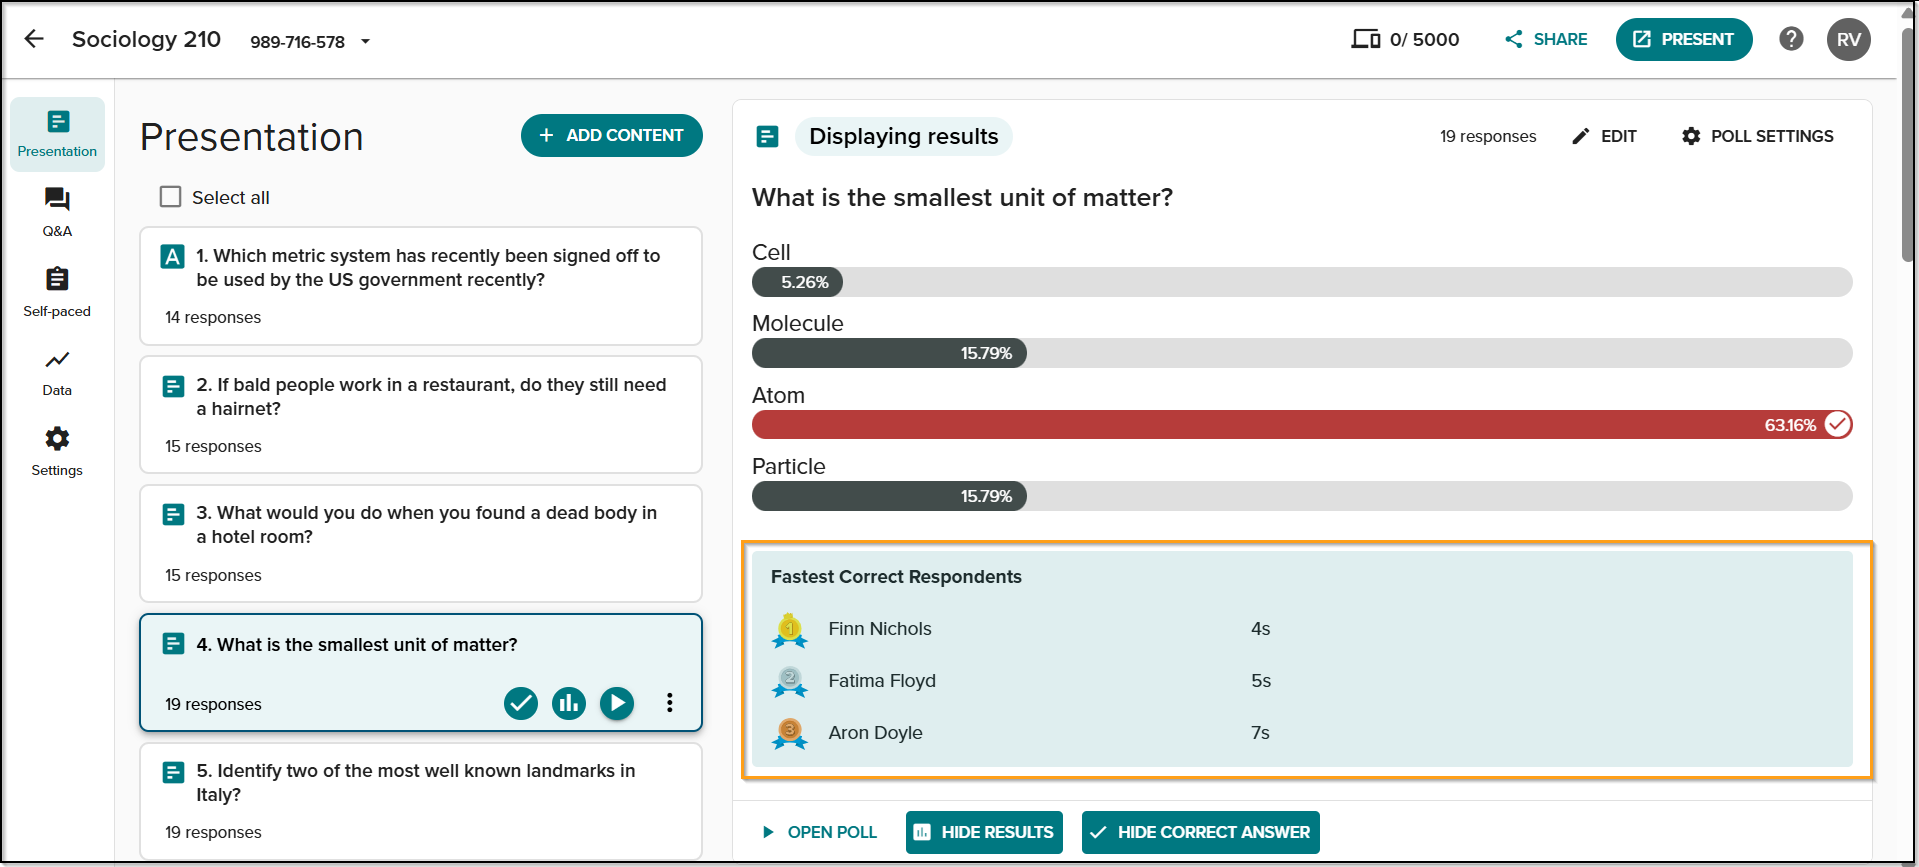Open the session code 989-716-578 dropdown
1919x867 pixels.
point(310,41)
